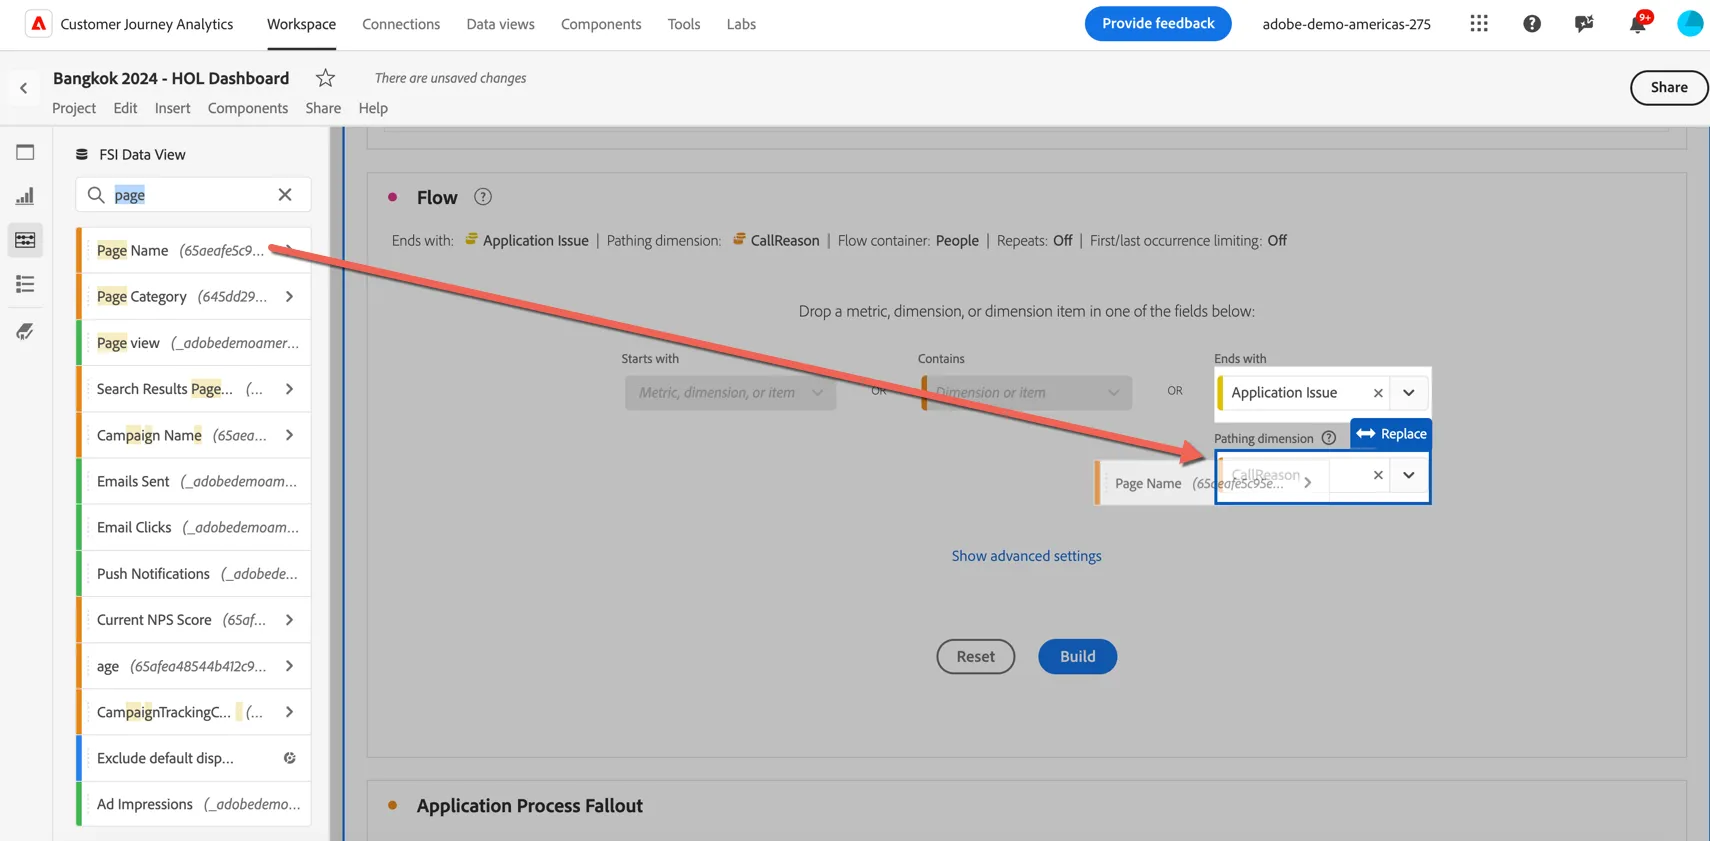The height and width of the screenshot is (841, 1710).
Task: Select the Push Notifications metric
Action: pyautogui.click(x=194, y=574)
